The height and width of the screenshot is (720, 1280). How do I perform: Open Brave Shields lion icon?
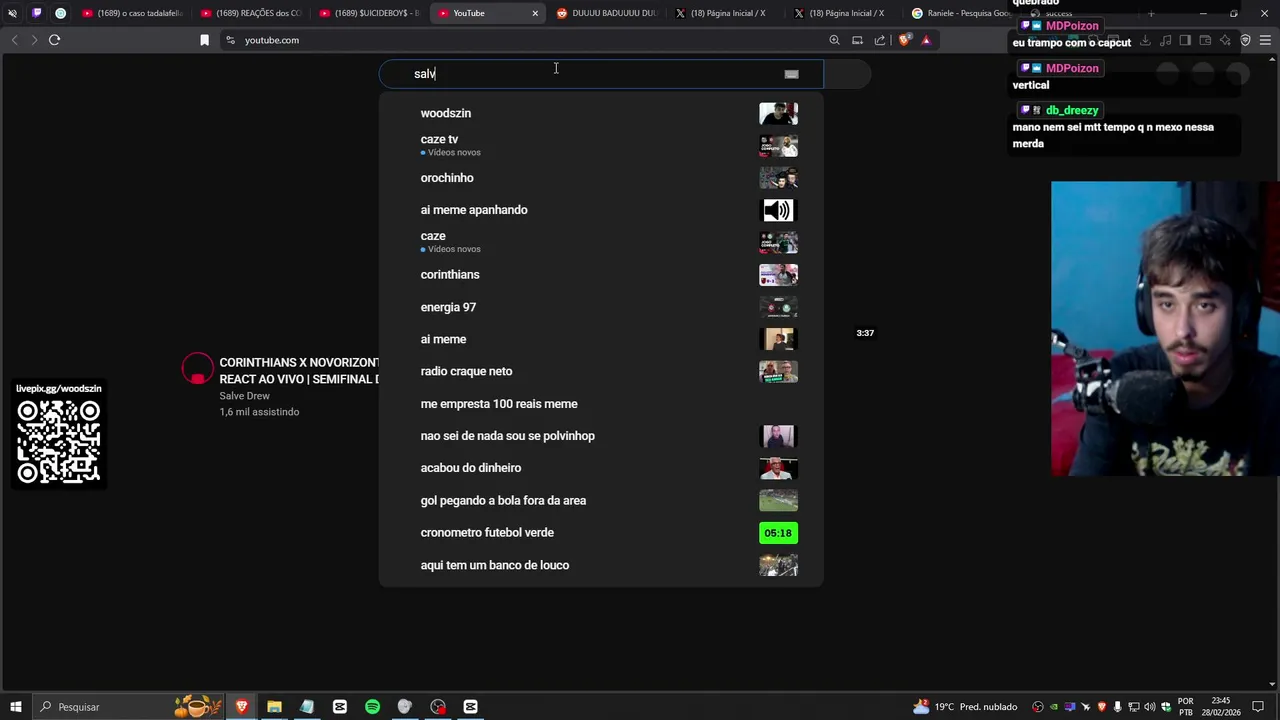[904, 40]
